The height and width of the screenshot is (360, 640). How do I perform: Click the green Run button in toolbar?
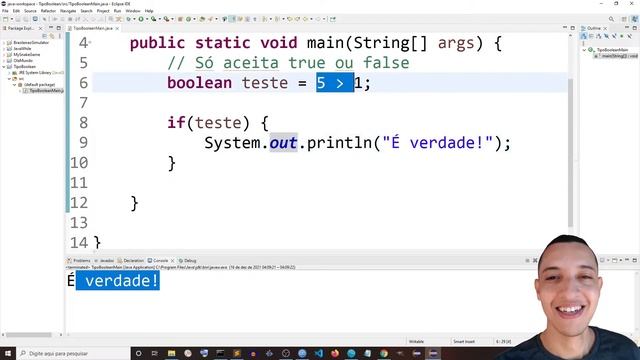coord(141,19)
